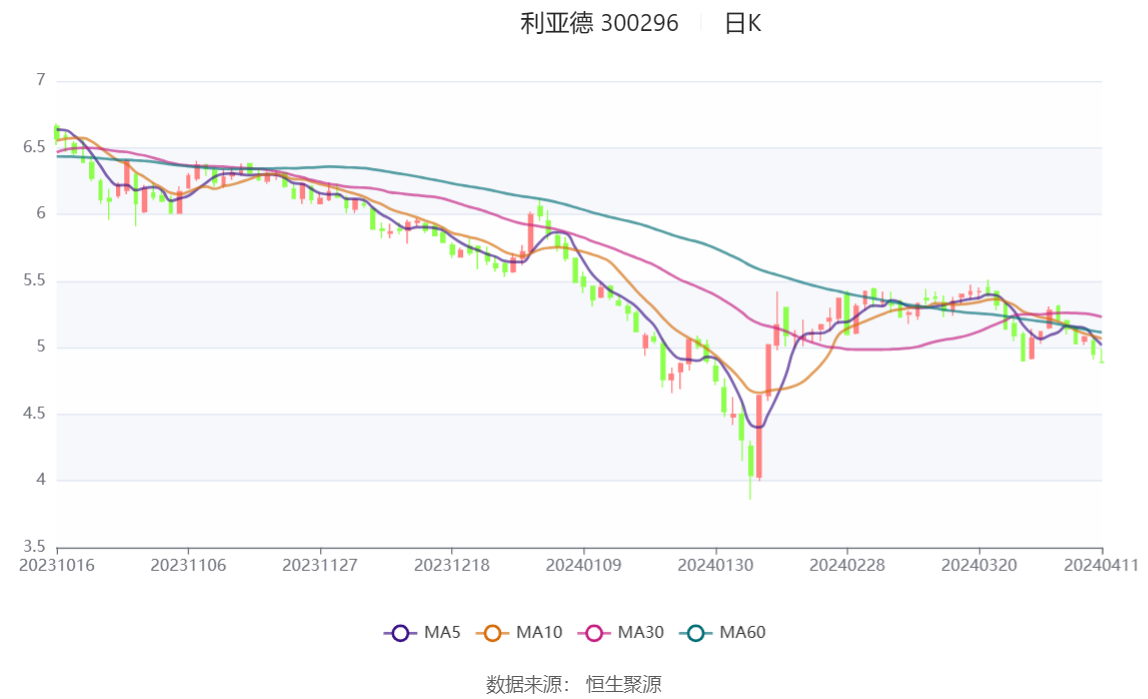This screenshot has width=1148, height=699.
Task: Click the 利亚德 300296 chart title
Action: [x=599, y=23]
